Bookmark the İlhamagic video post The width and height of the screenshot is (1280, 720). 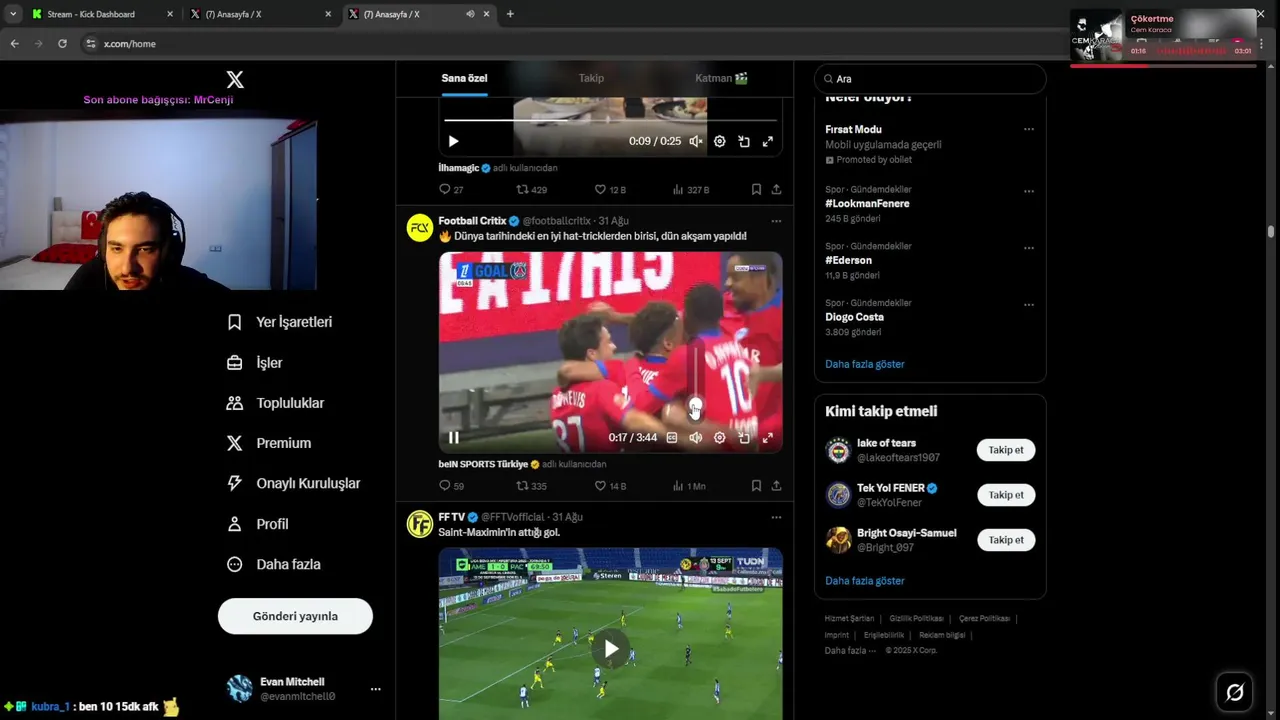pyautogui.click(x=756, y=190)
